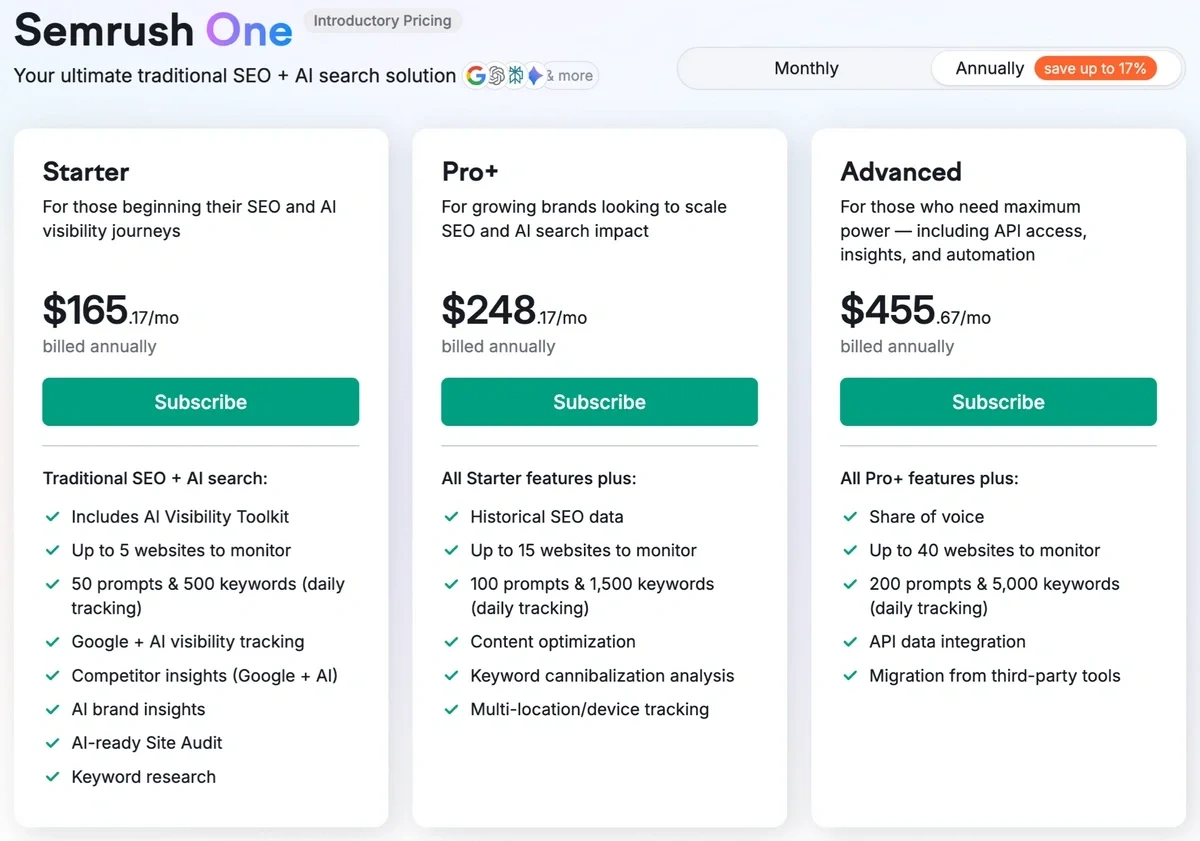Click the Gemini sparkle icon
The width and height of the screenshot is (1200, 841).
tap(535, 76)
